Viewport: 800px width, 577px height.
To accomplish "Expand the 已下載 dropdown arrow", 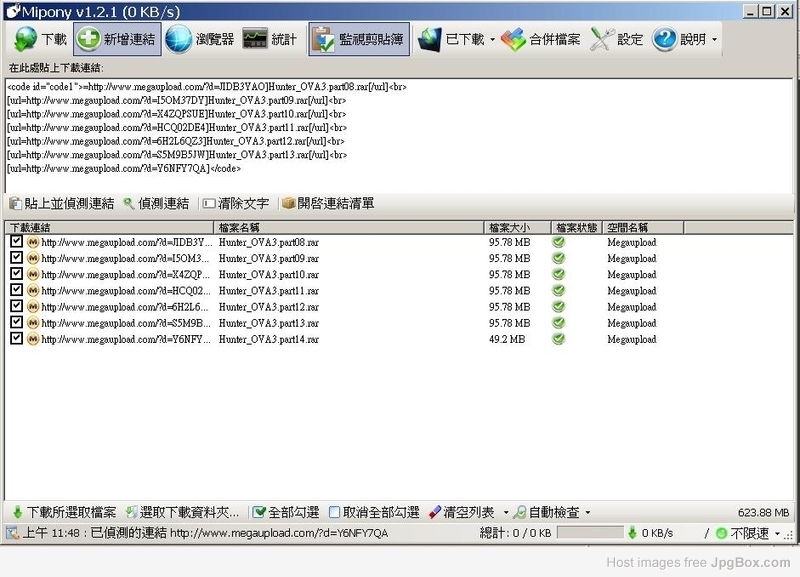I will 492,40.
